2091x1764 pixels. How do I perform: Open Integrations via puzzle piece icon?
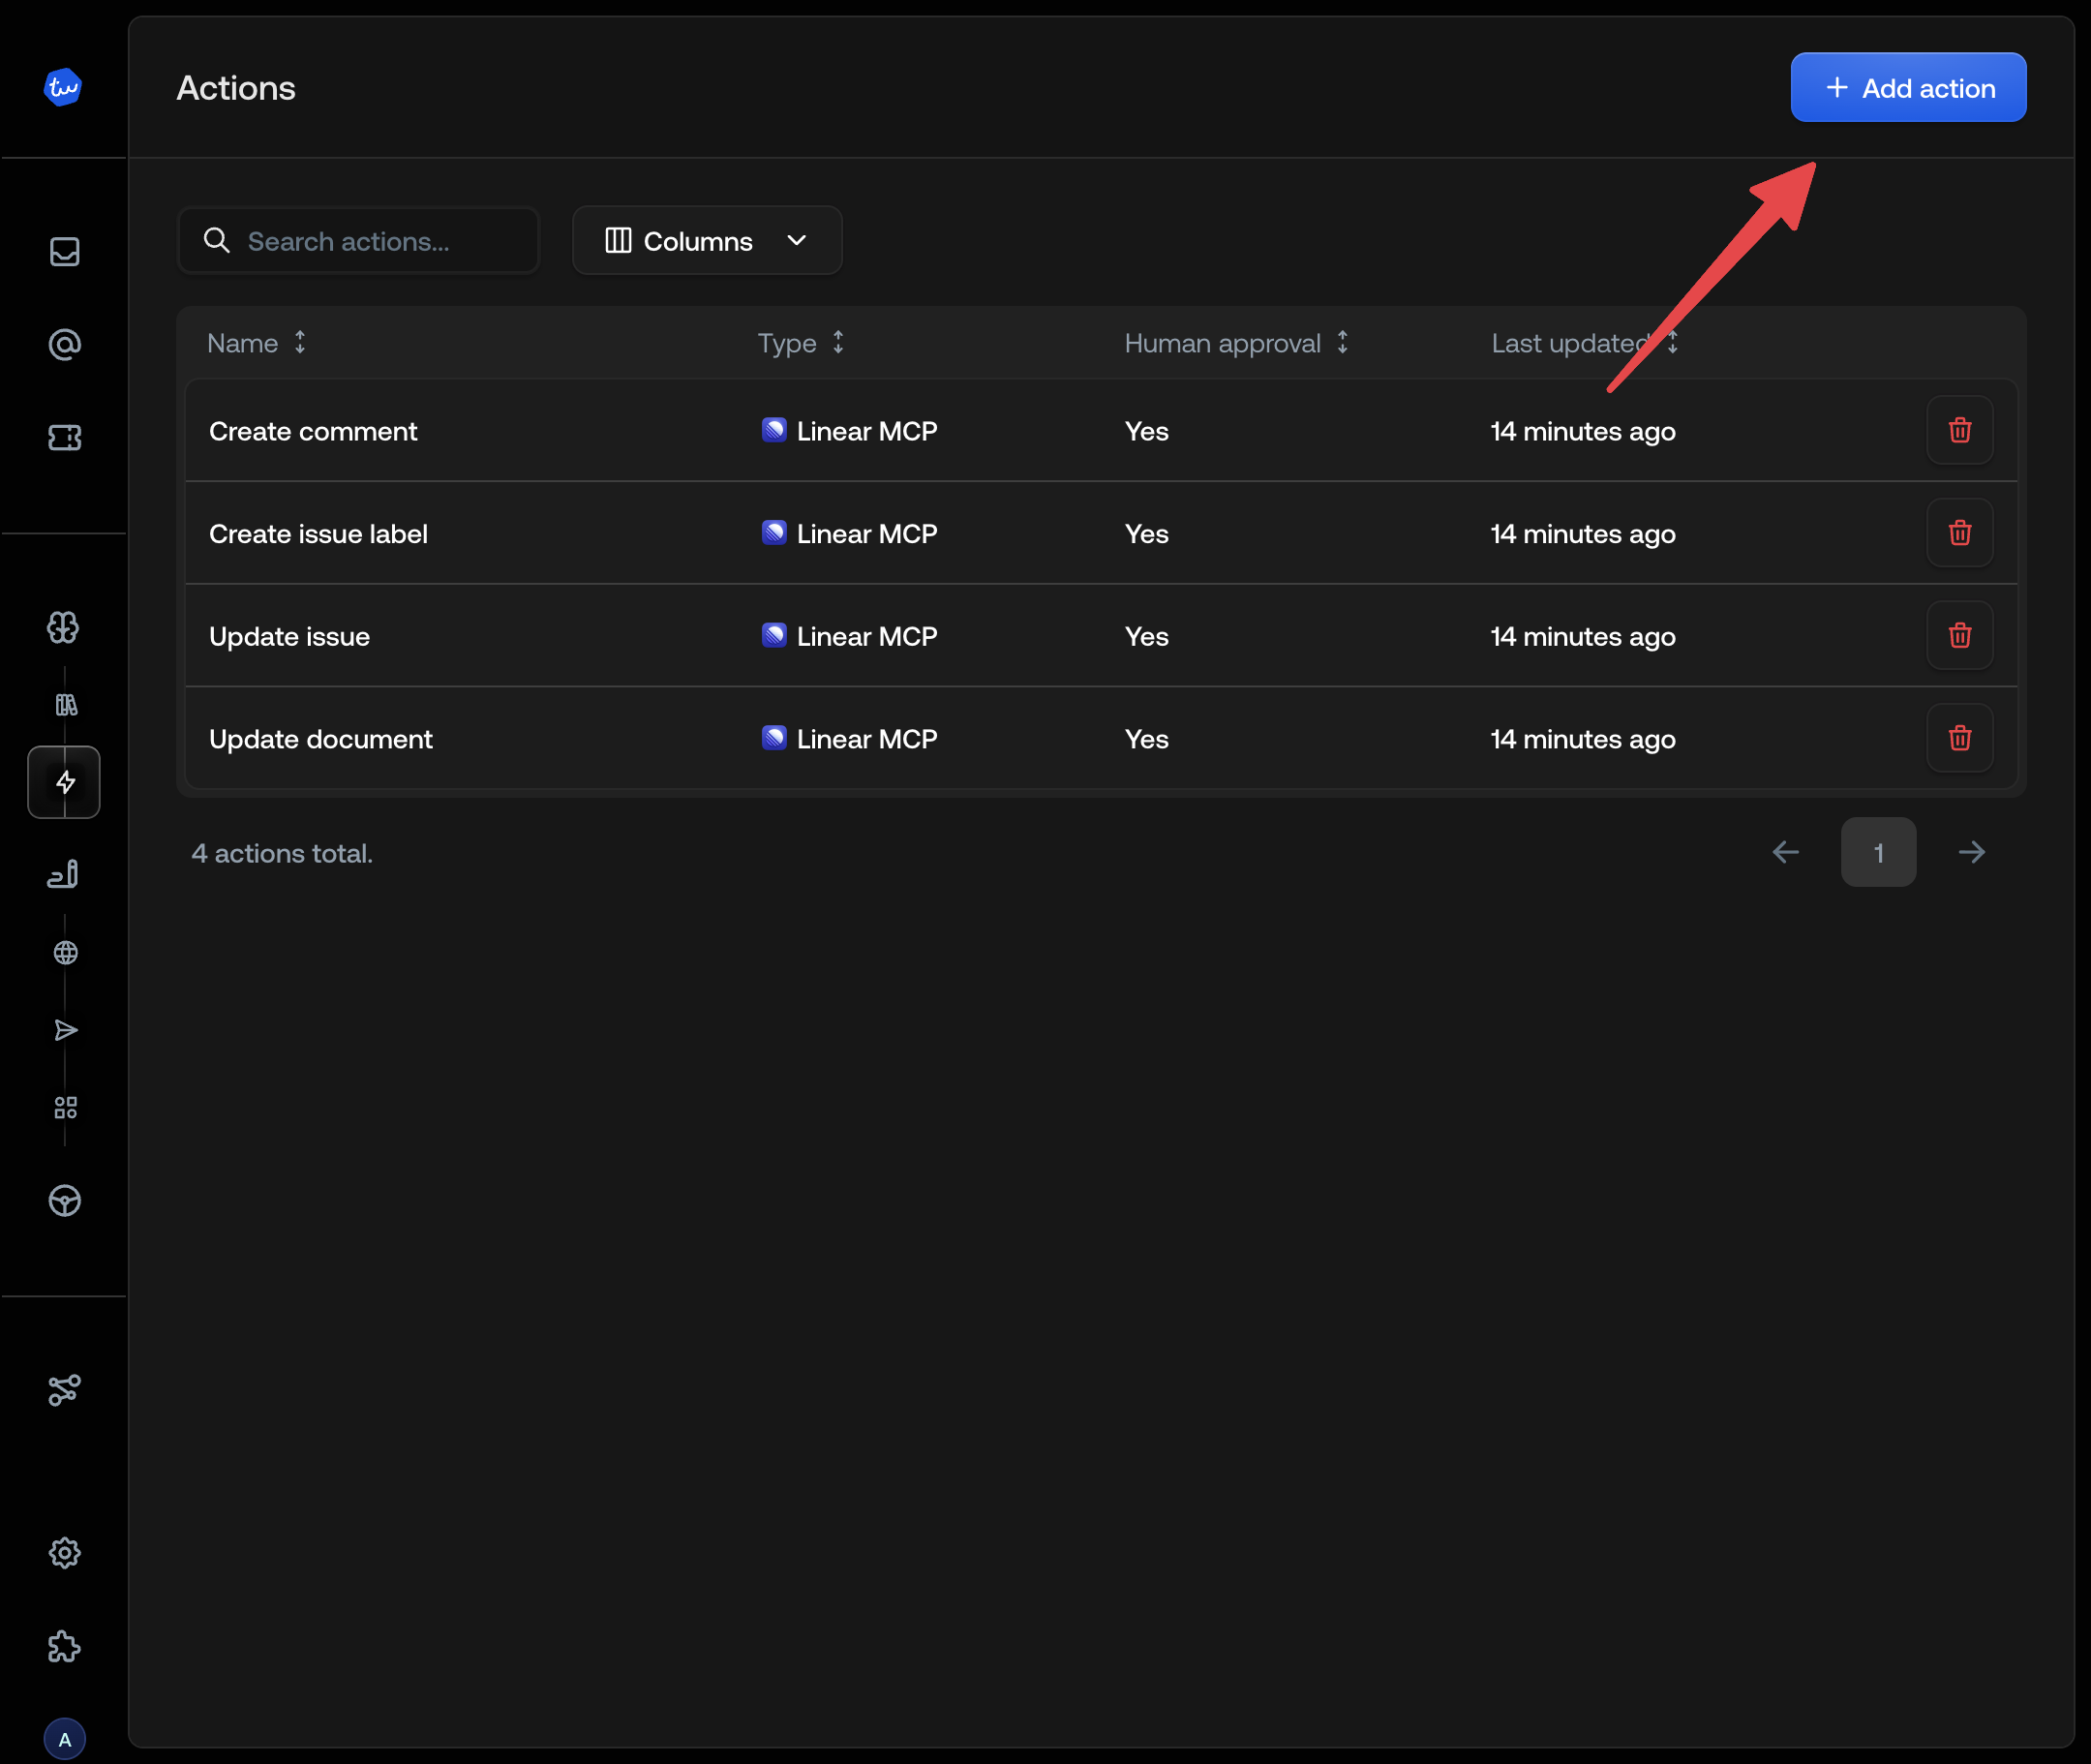click(64, 1647)
